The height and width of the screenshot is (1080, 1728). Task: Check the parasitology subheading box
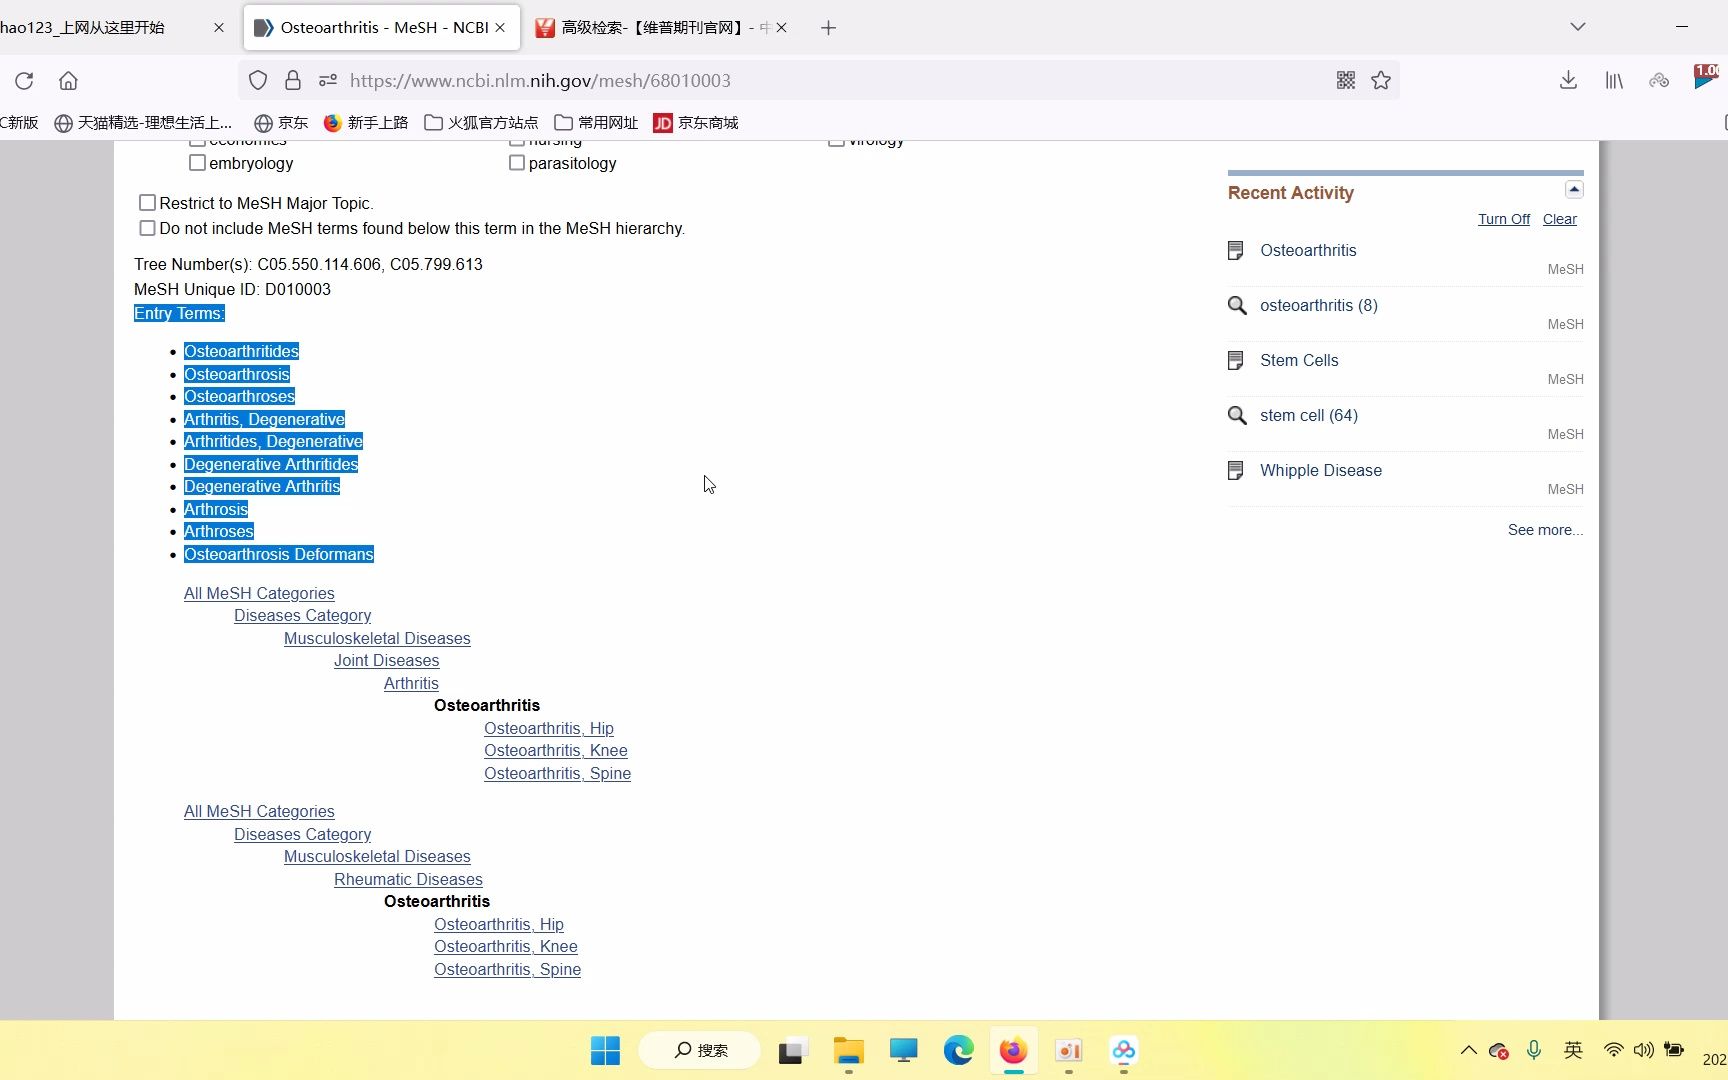click(x=517, y=163)
